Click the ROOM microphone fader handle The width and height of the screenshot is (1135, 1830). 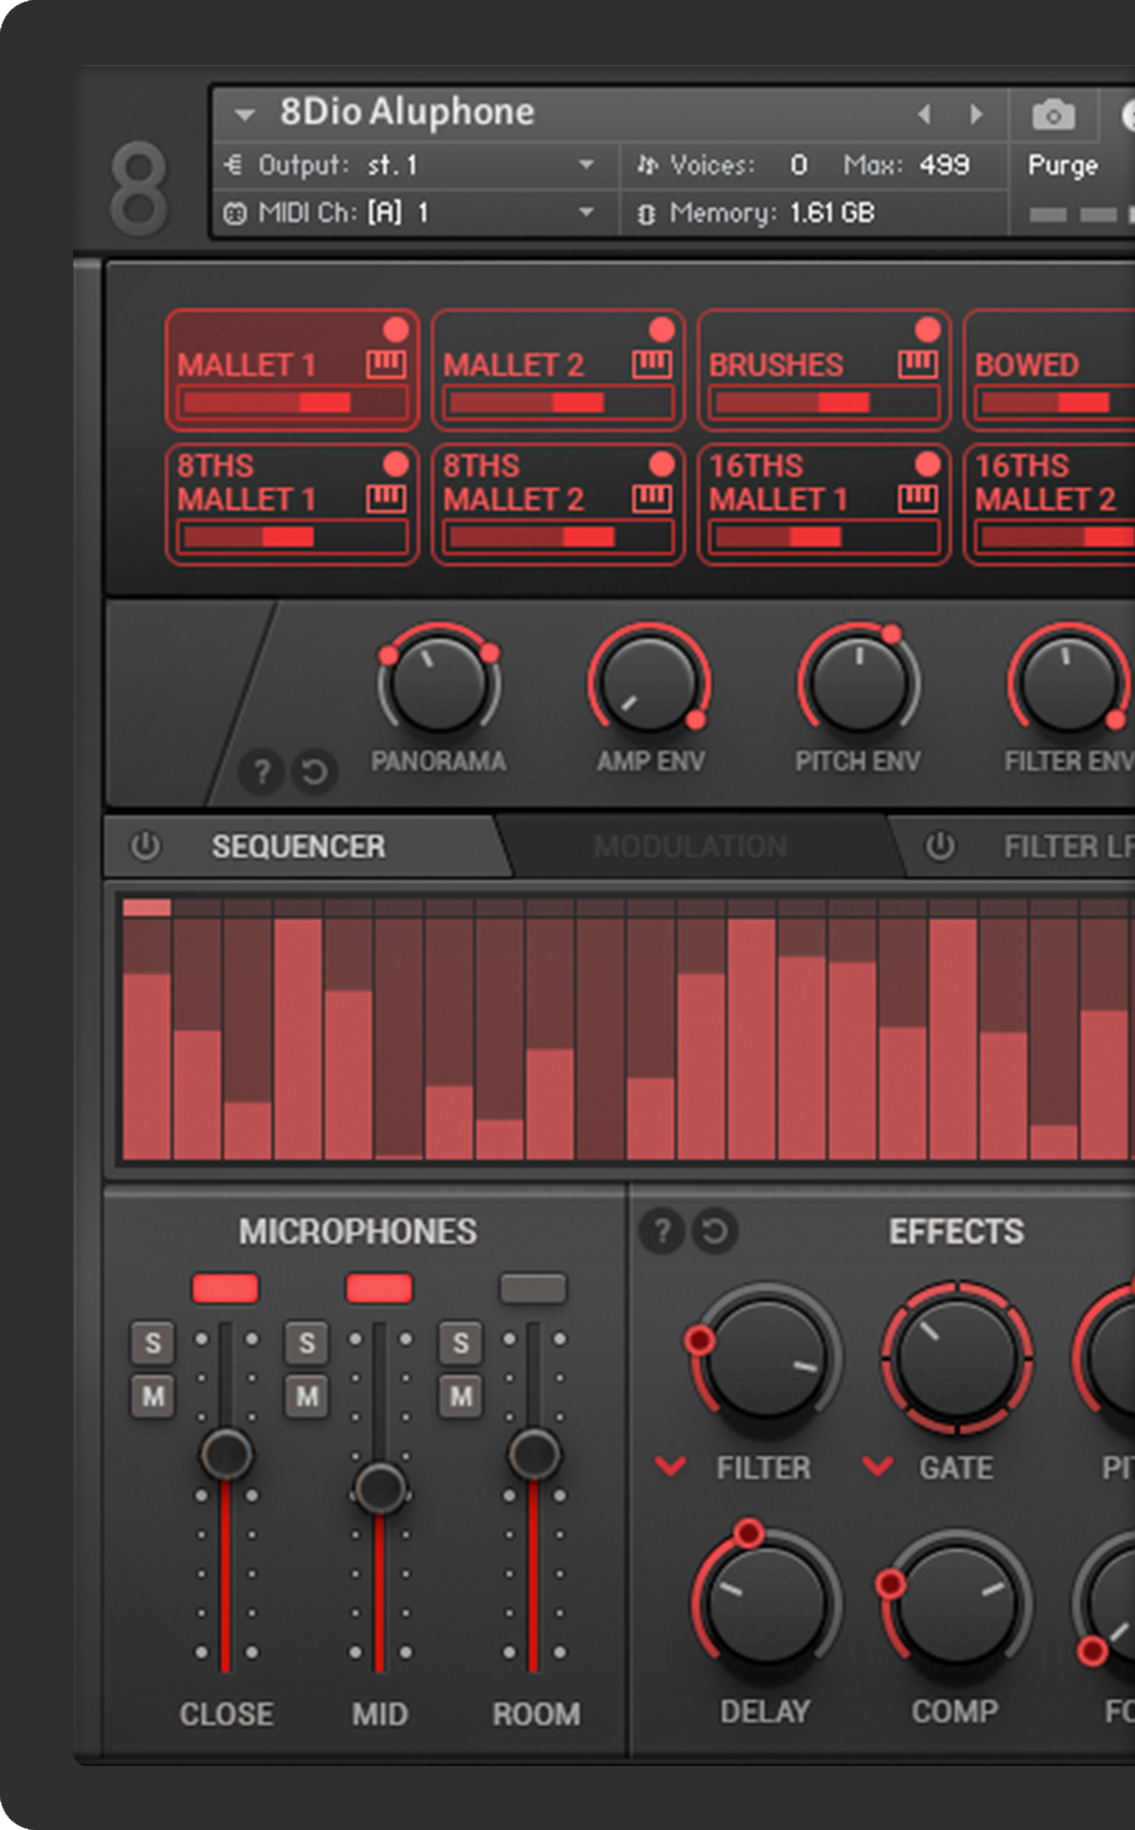pyautogui.click(x=534, y=1454)
